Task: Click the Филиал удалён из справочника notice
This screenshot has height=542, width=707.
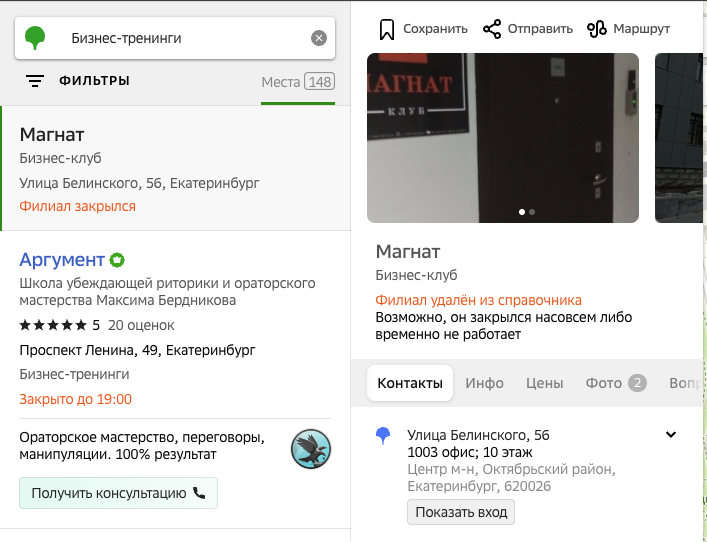Action: coord(478,300)
